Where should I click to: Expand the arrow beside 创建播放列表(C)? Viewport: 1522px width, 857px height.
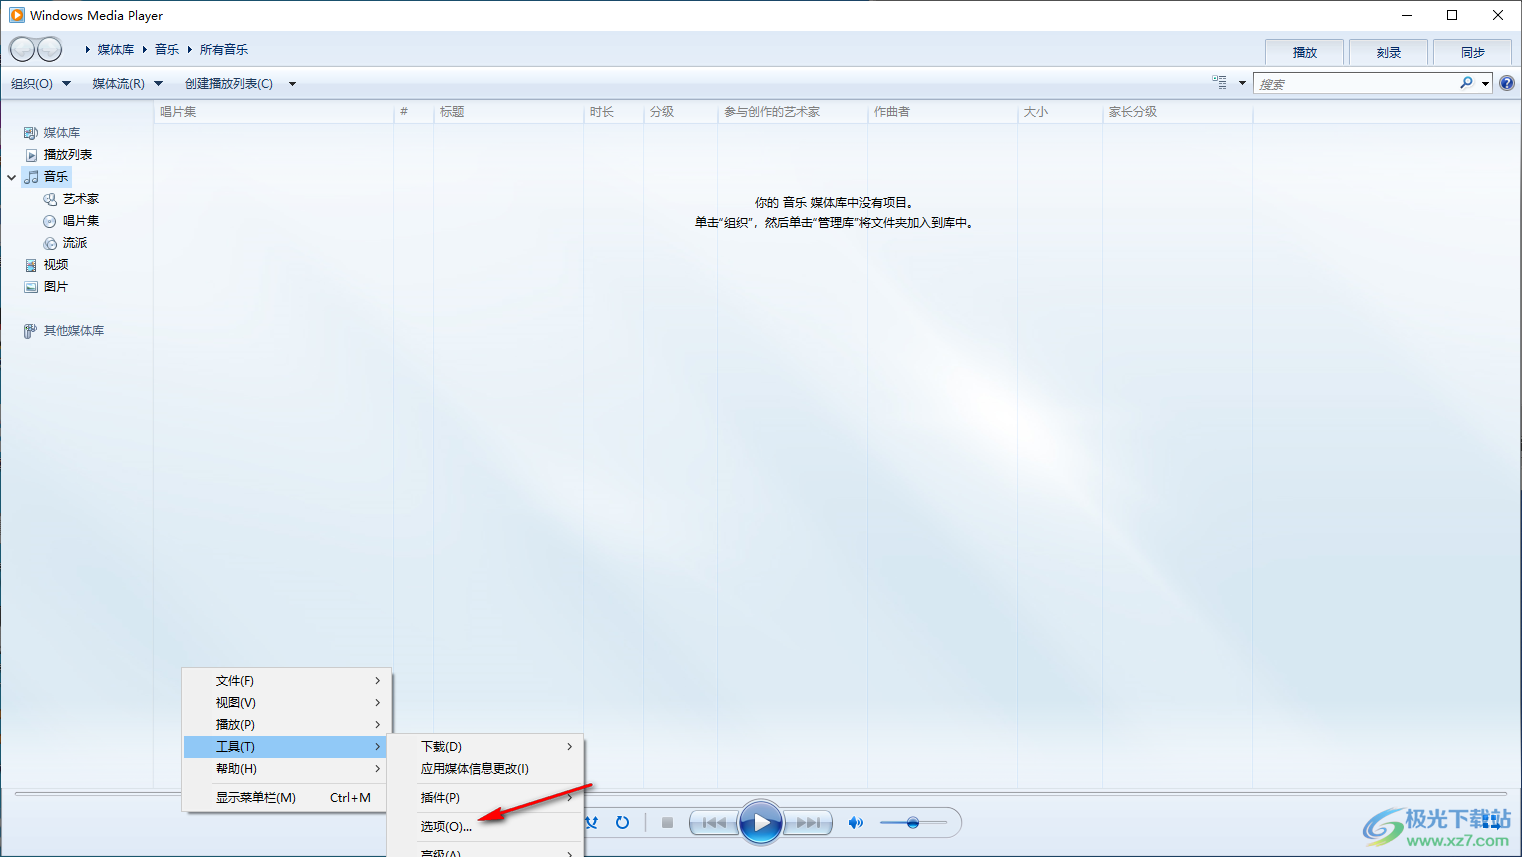pos(292,84)
